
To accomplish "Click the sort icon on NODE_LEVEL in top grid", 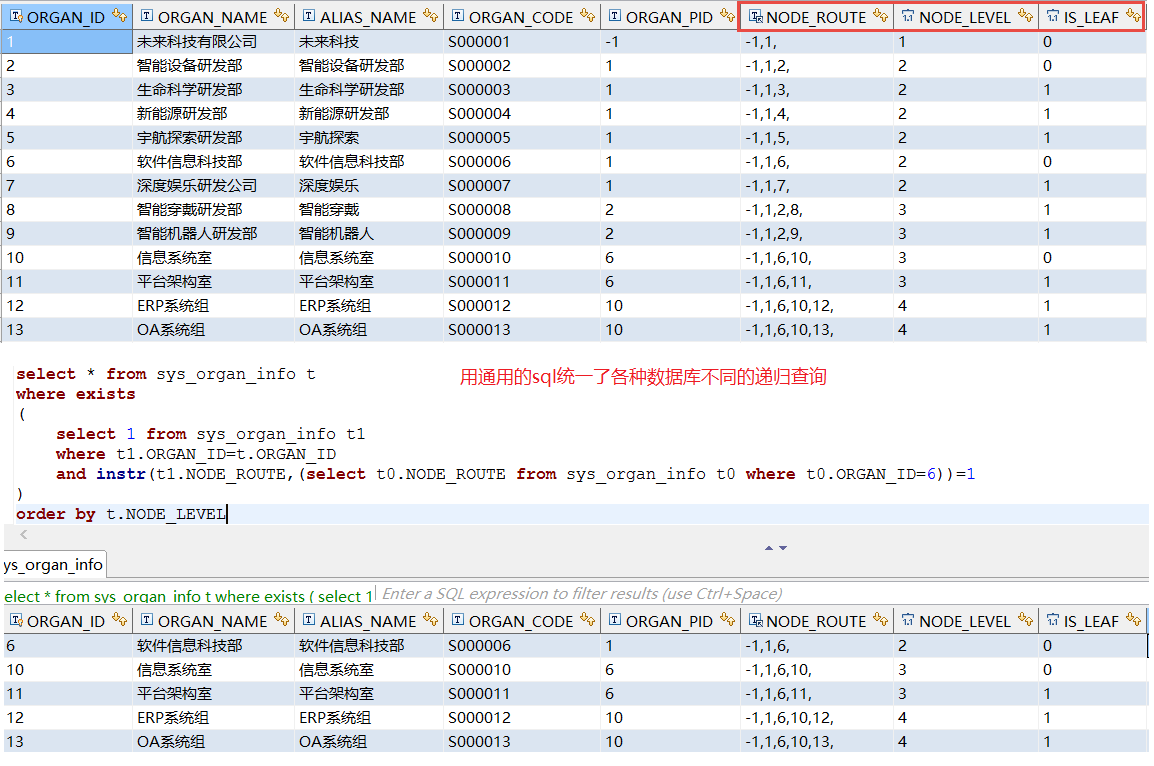I will pyautogui.click(x=1026, y=16).
